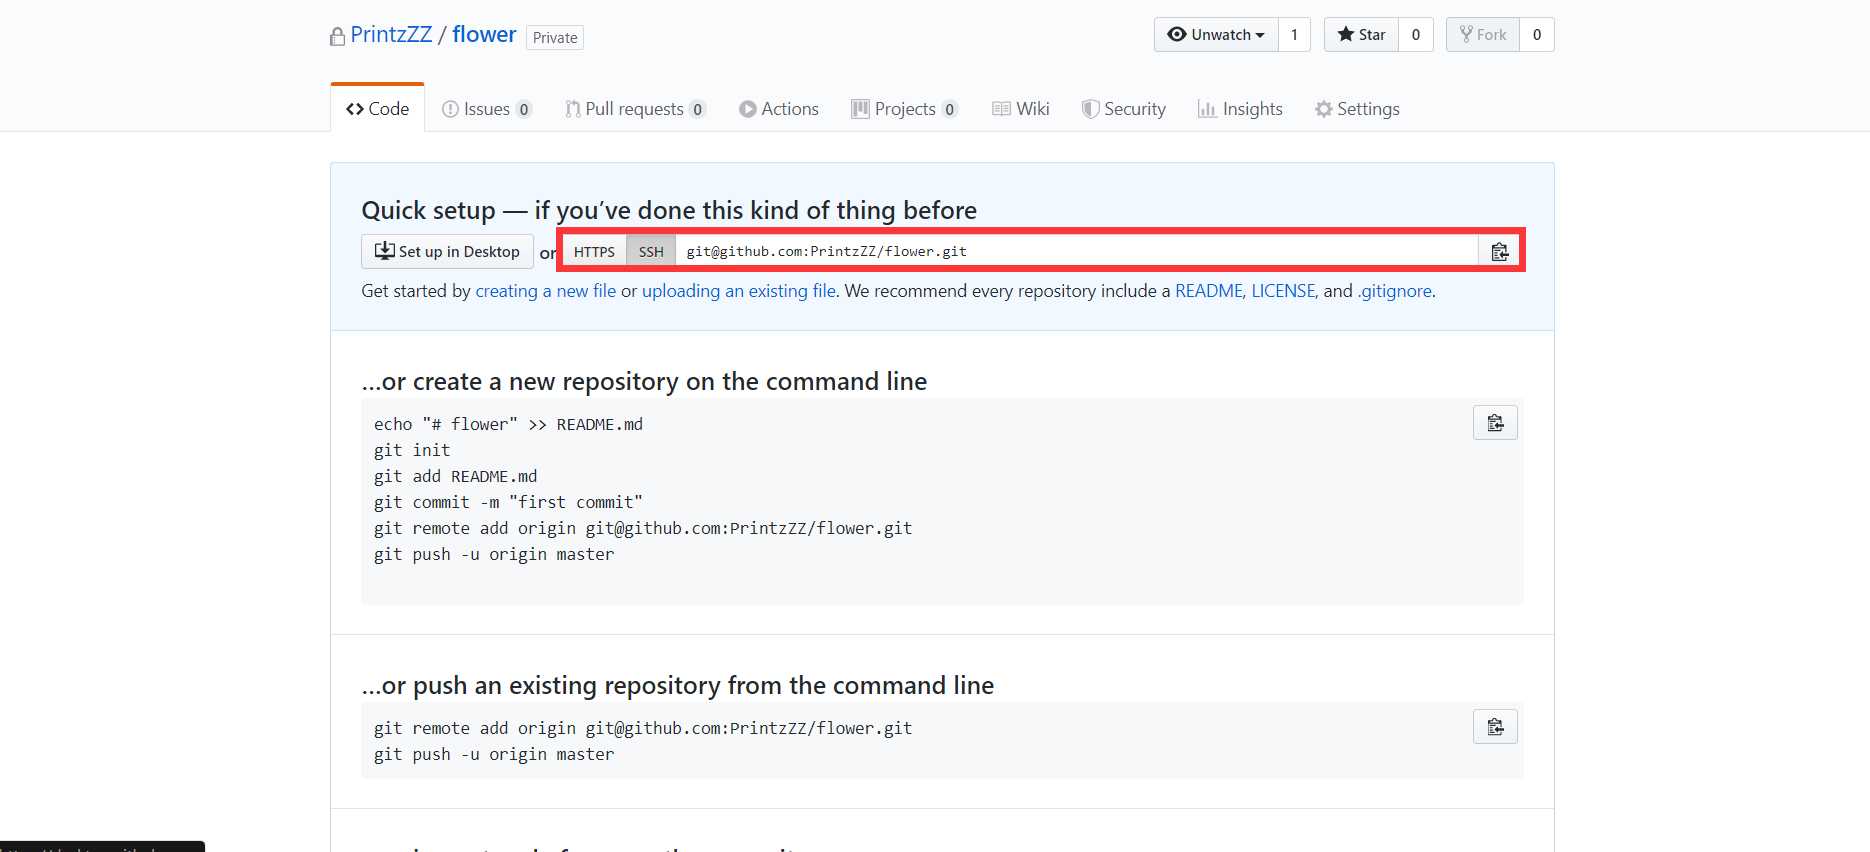Click the Fork button
This screenshot has width=1870, height=852.
(1483, 35)
